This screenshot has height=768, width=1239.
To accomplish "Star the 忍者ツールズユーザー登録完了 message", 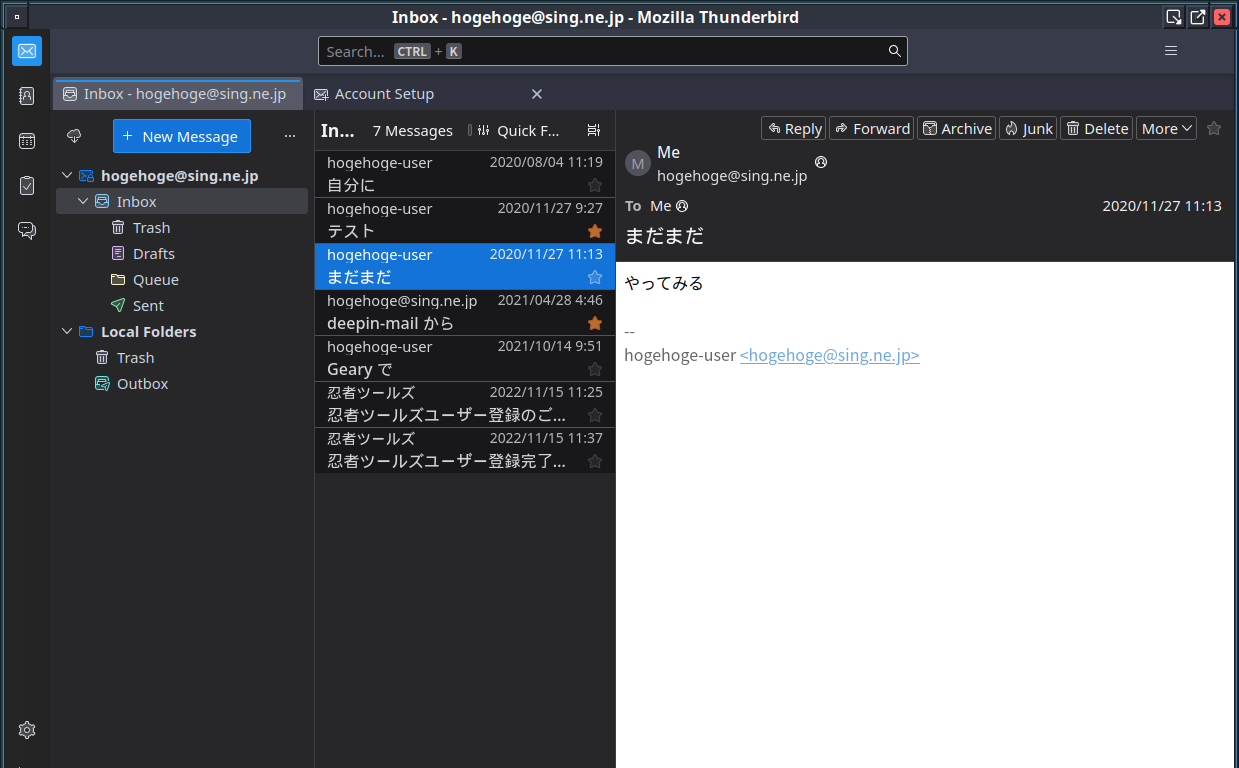I will coord(595,461).
